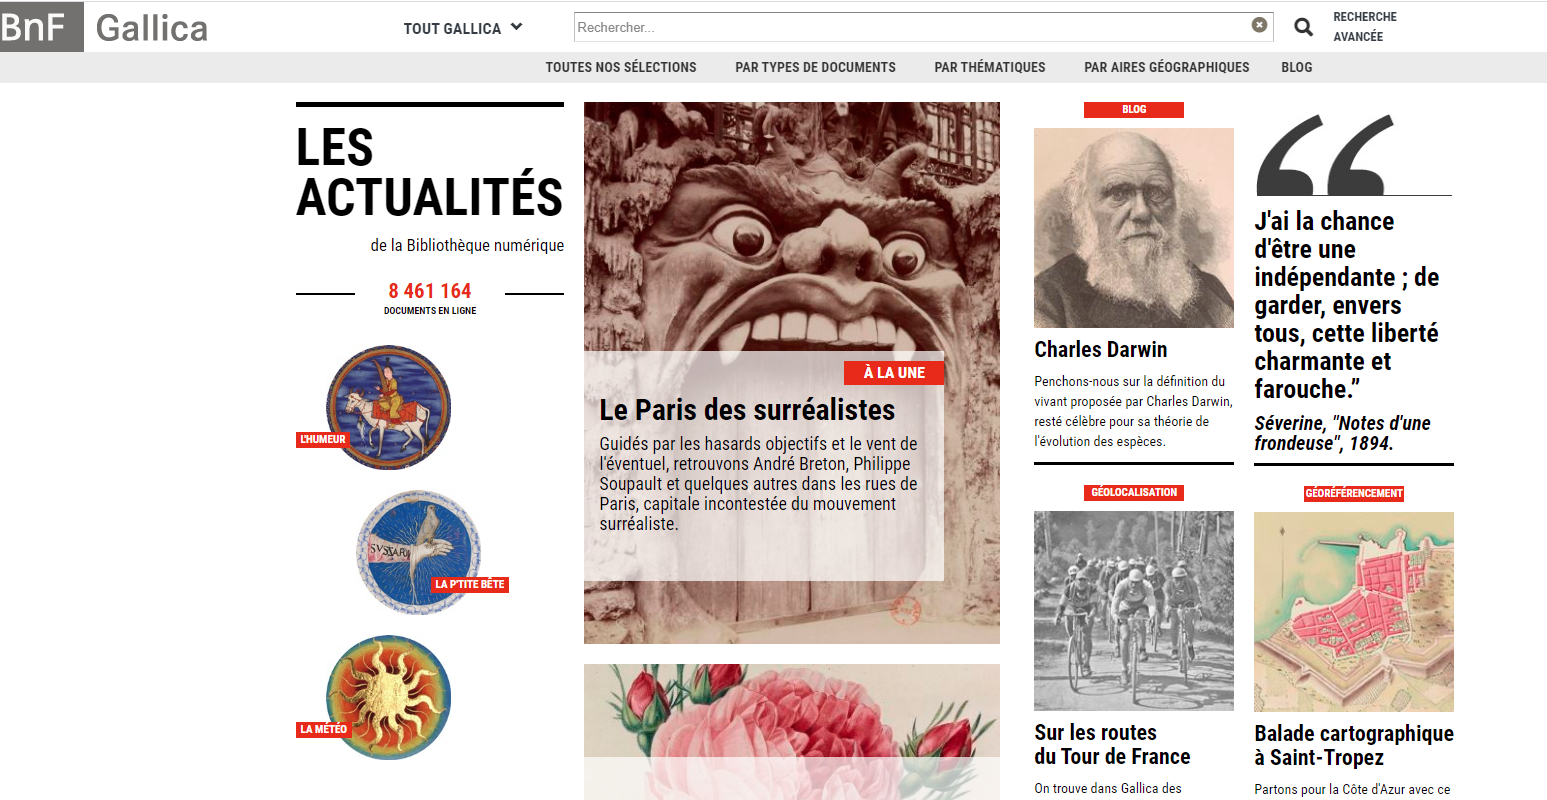
Task: Open Charles Darwin portrait thumbnail
Action: [1134, 228]
